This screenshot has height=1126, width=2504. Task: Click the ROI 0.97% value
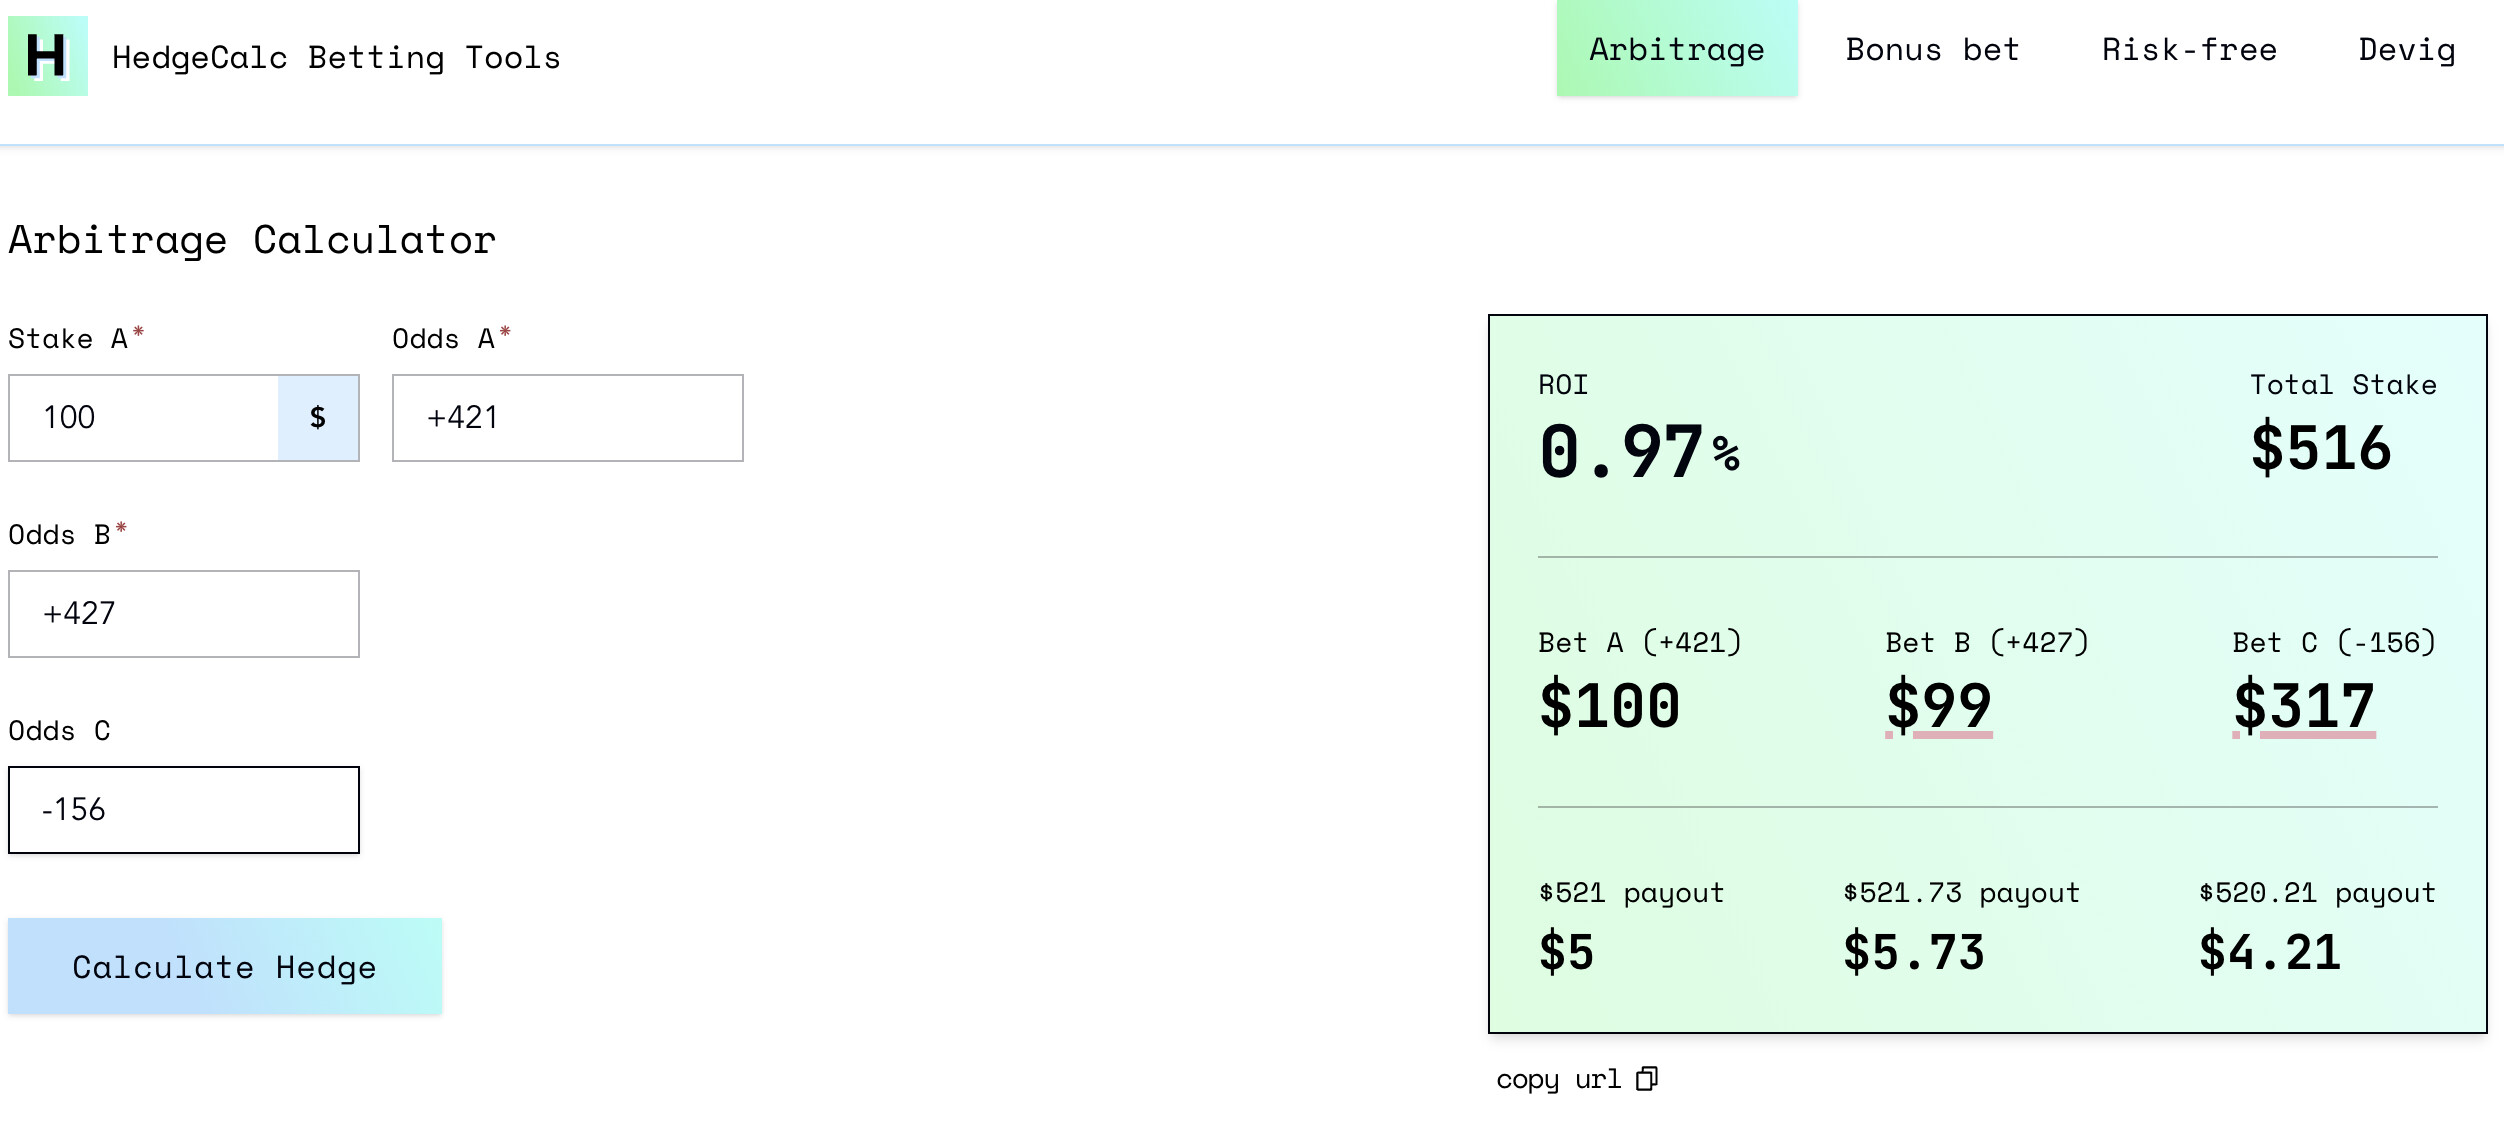coord(1639,452)
